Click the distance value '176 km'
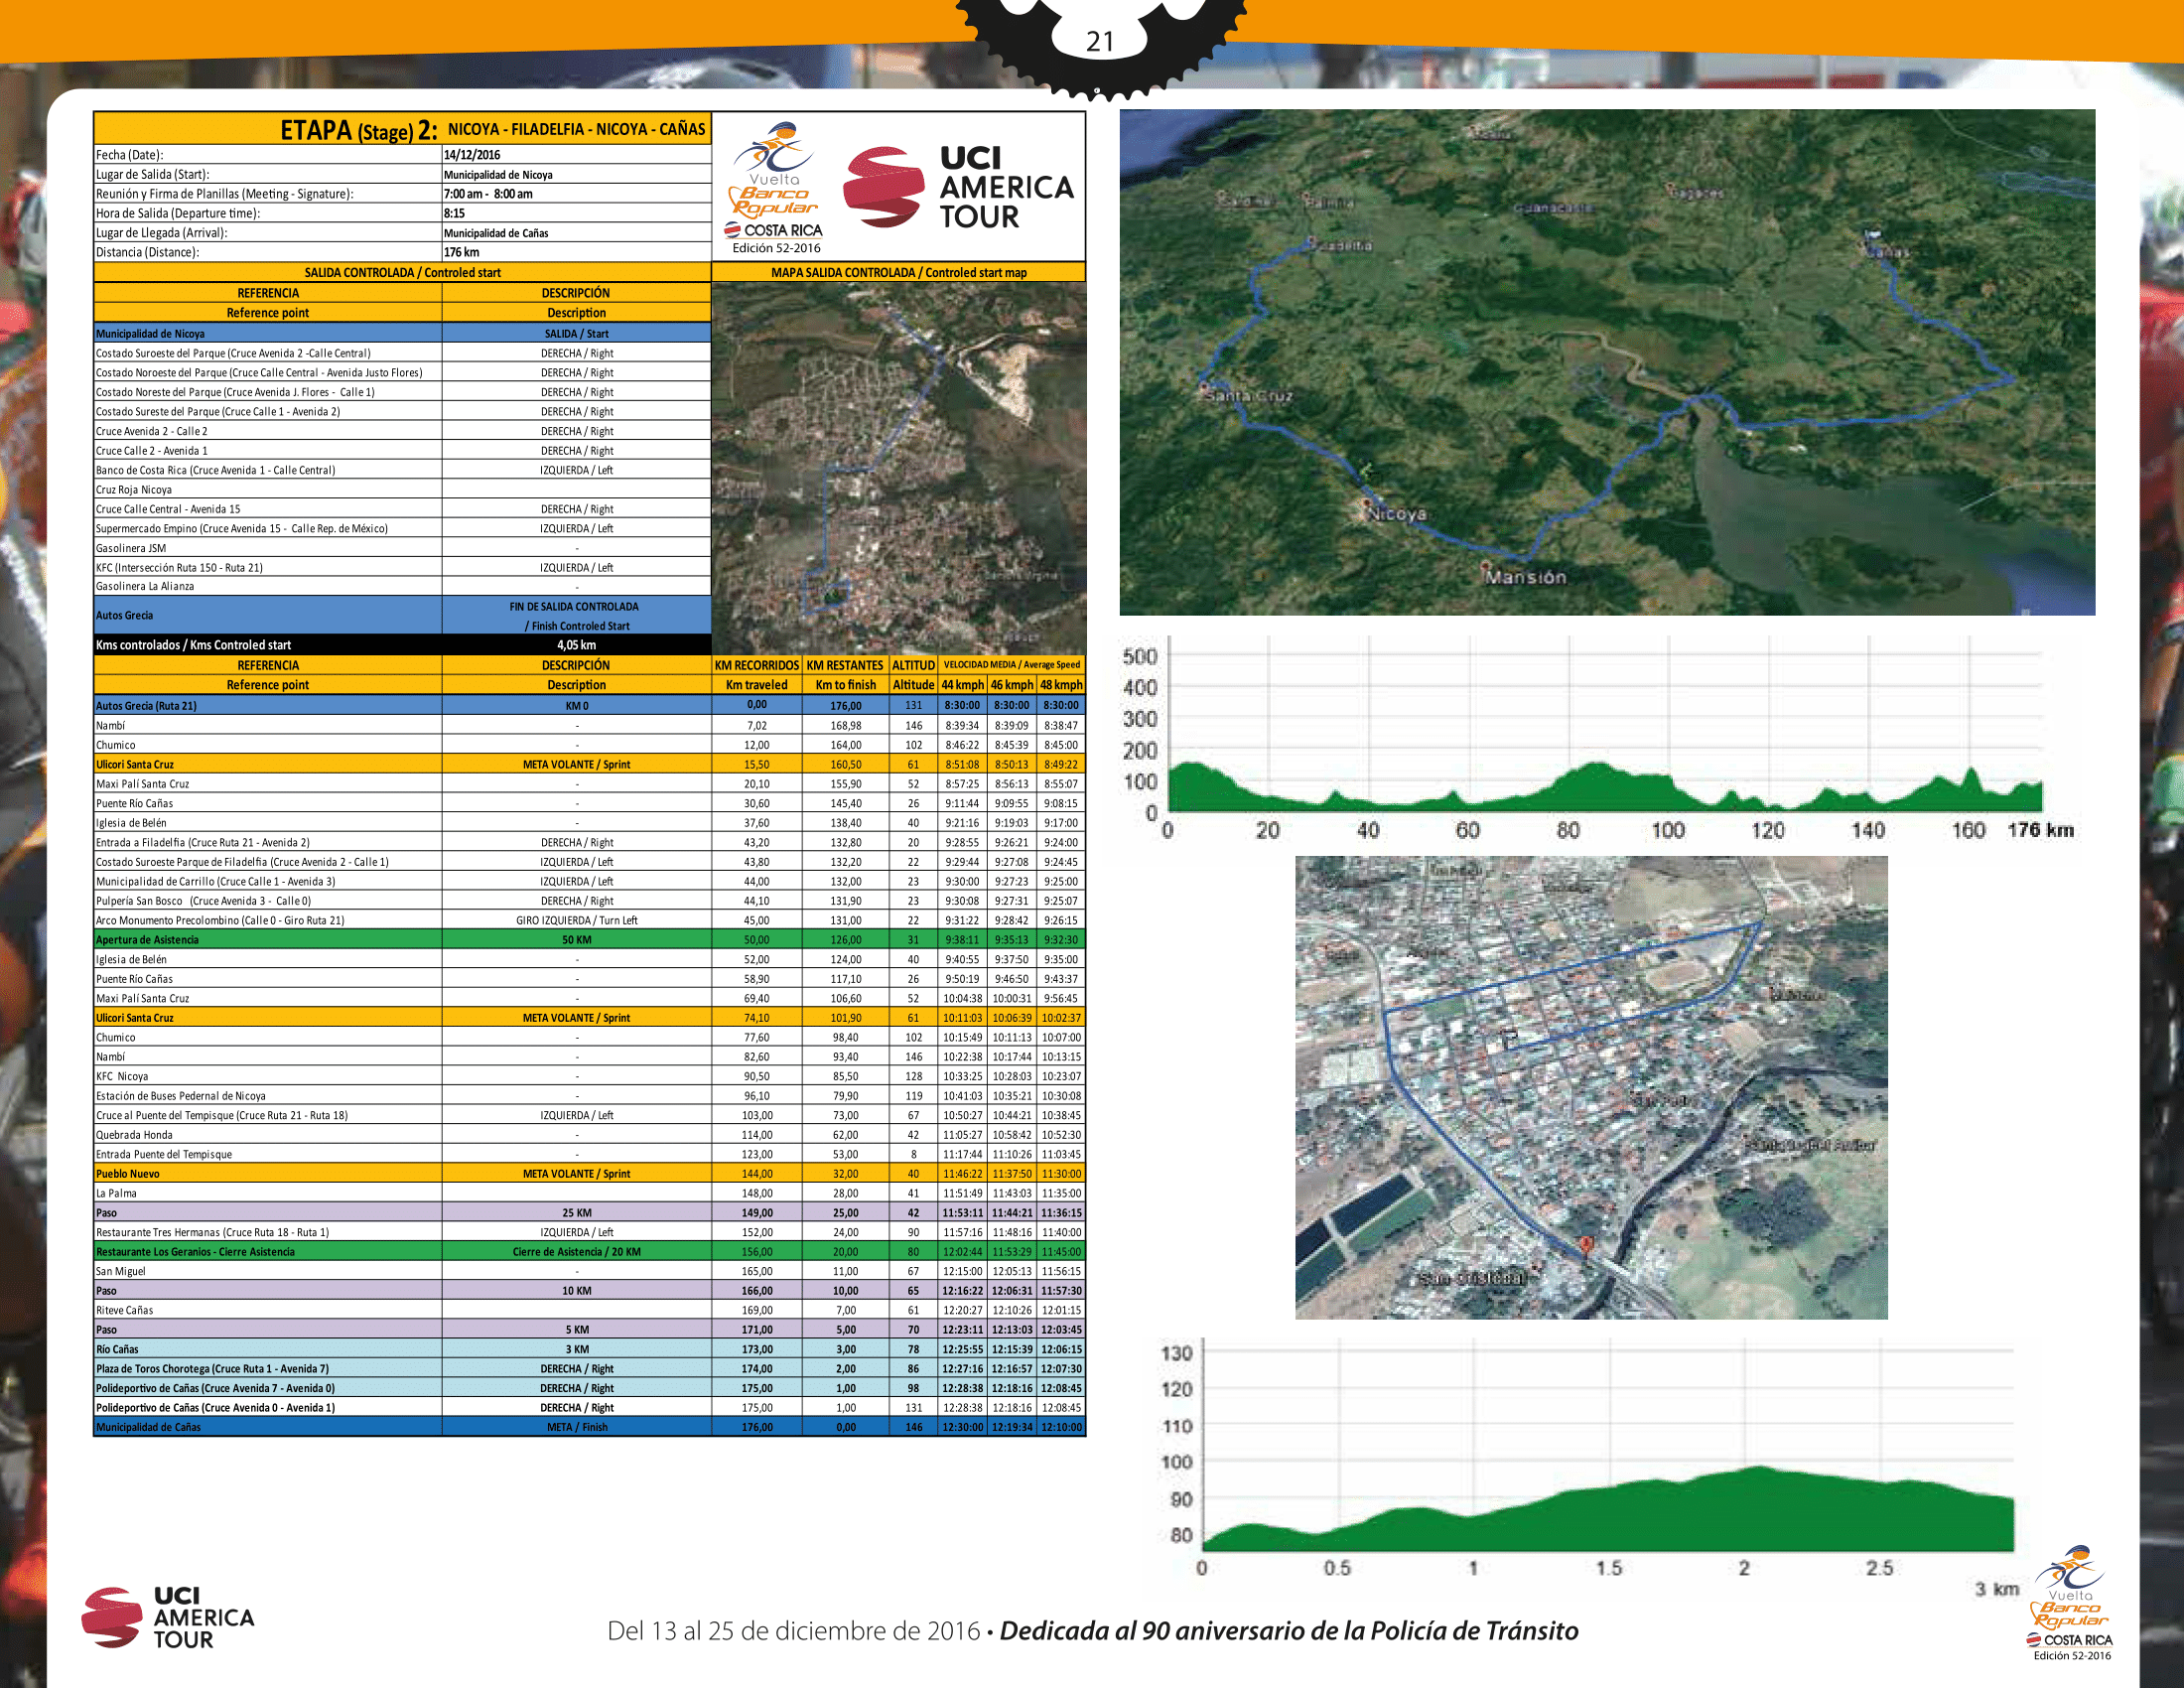2184x1688 pixels. pyautogui.click(x=461, y=252)
